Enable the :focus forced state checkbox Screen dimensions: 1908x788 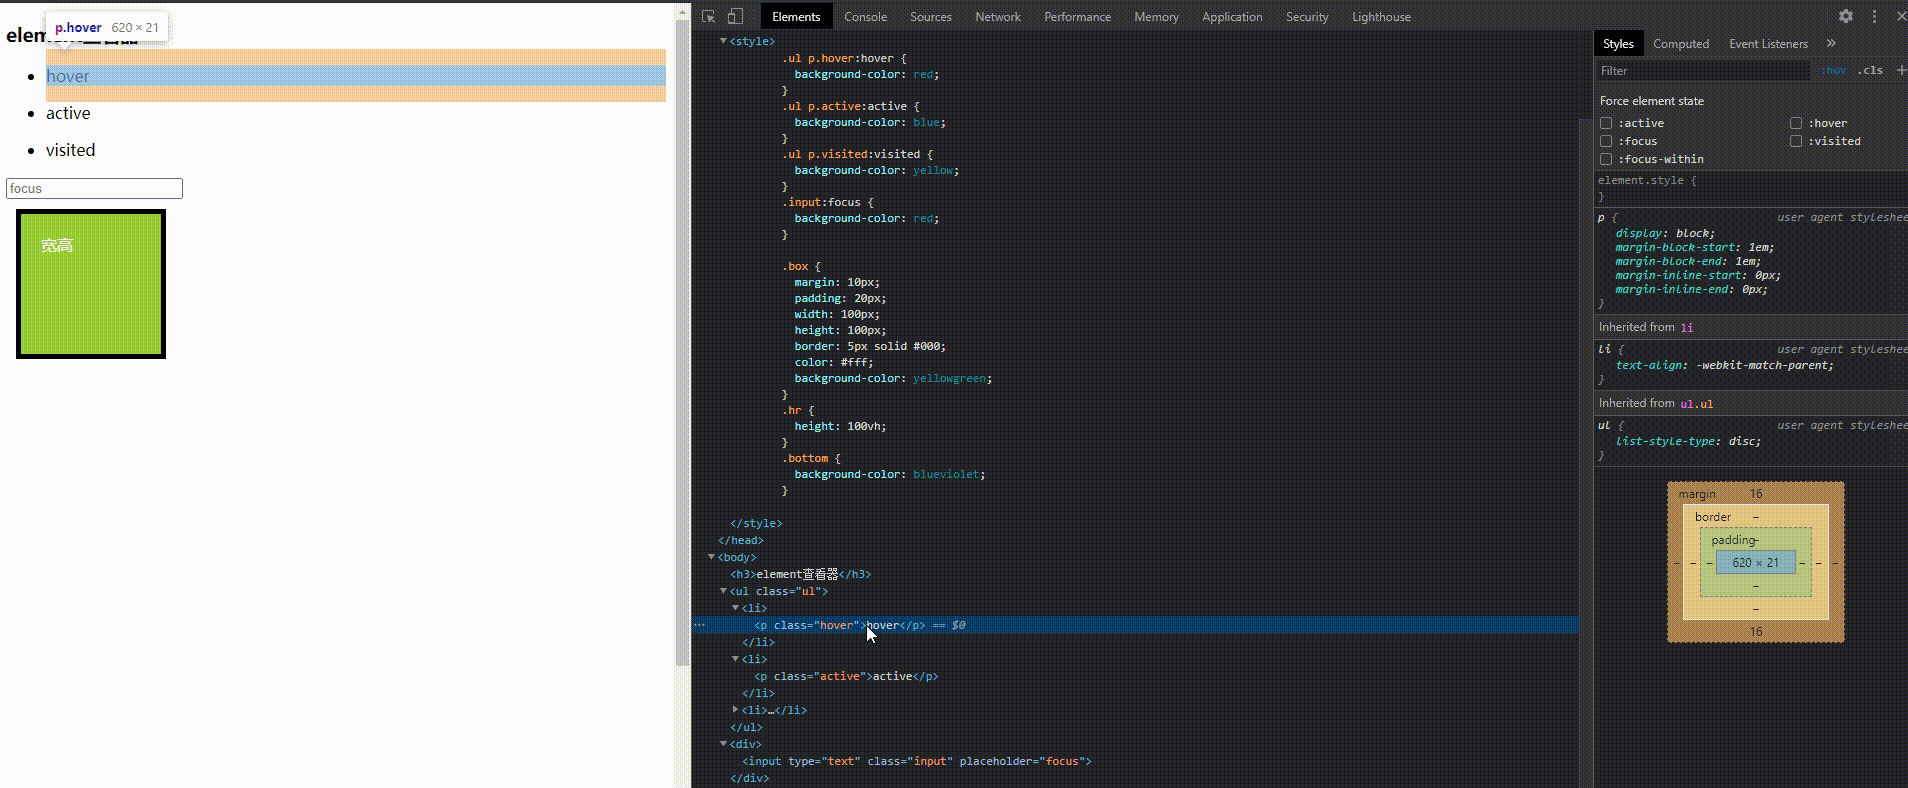tap(1606, 141)
